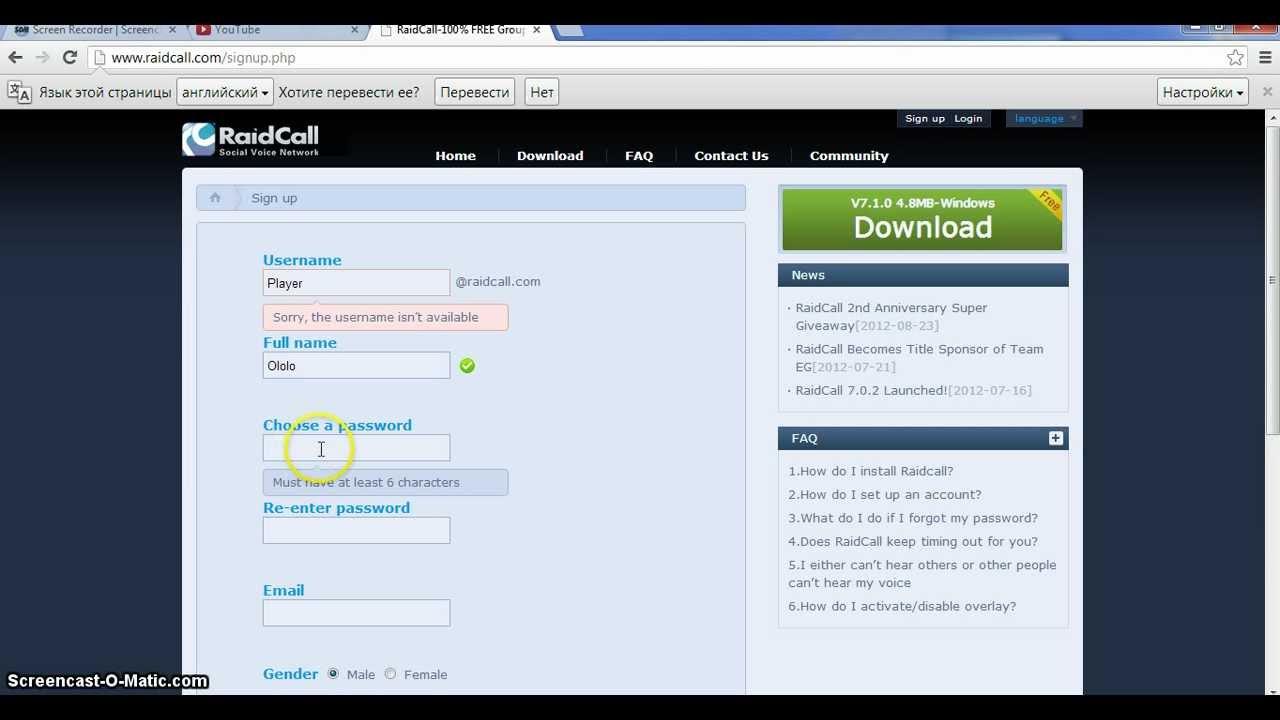
Task: Click the Choose a password field
Action: 356,448
